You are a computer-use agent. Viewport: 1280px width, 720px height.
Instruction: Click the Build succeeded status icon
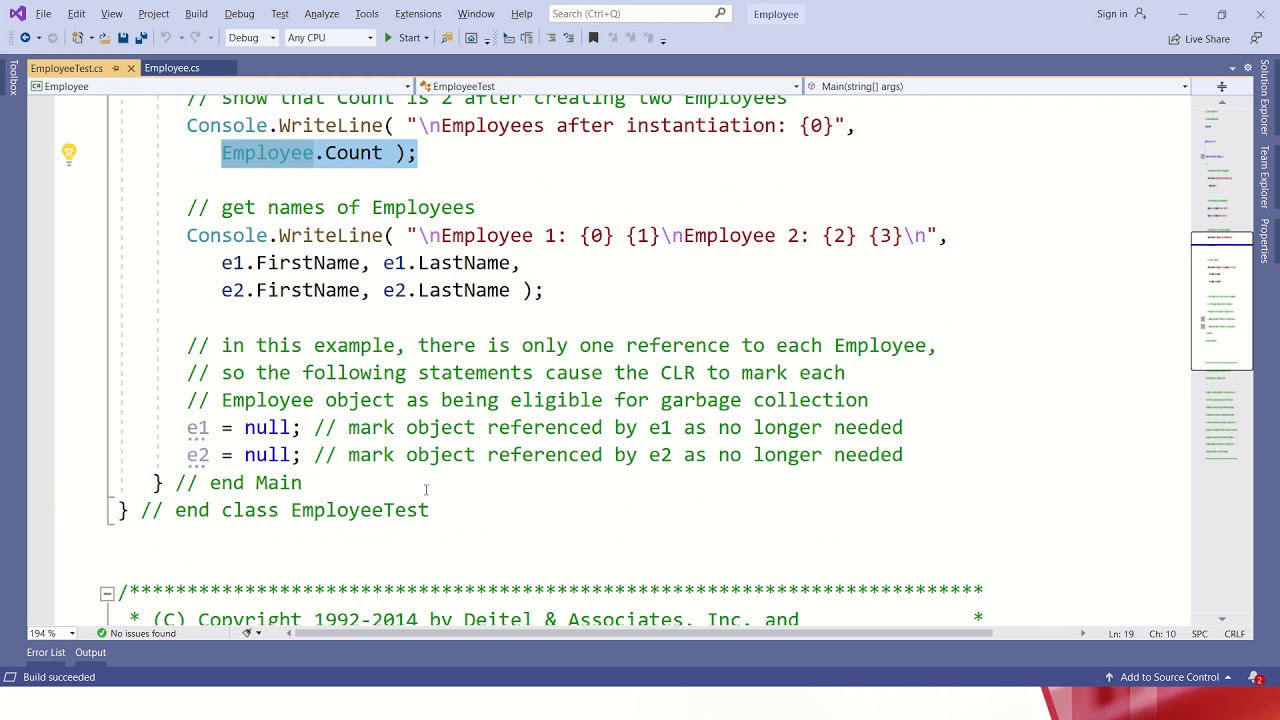[x=11, y=677]
